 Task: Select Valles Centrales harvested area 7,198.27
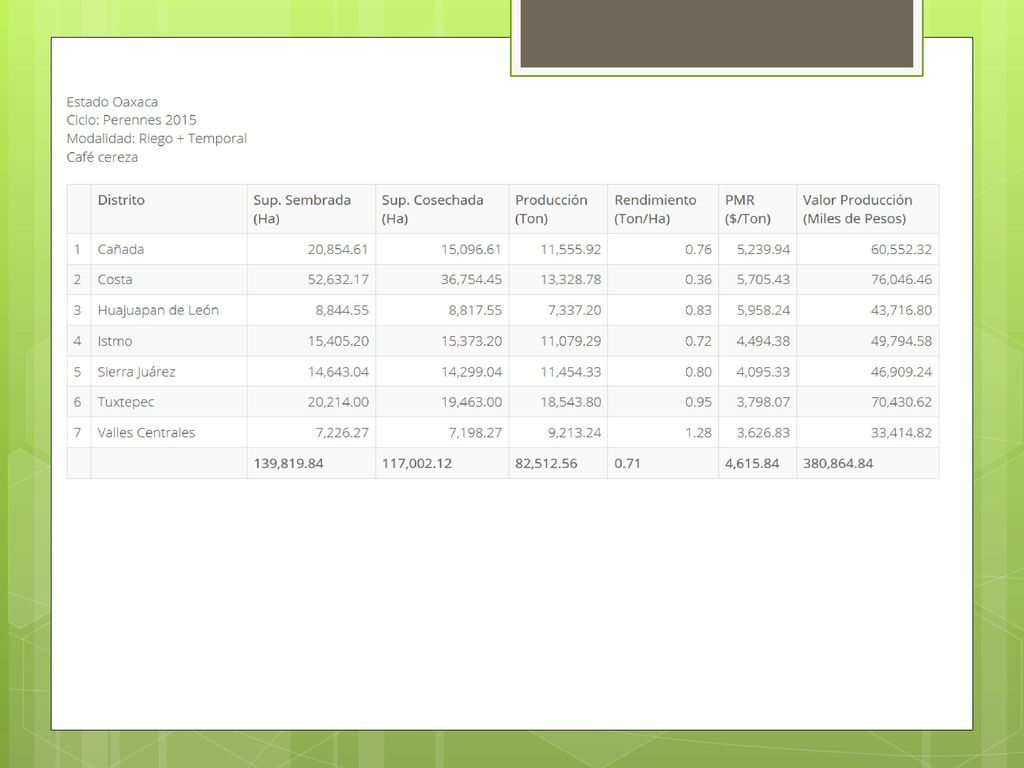click(475, 432)
